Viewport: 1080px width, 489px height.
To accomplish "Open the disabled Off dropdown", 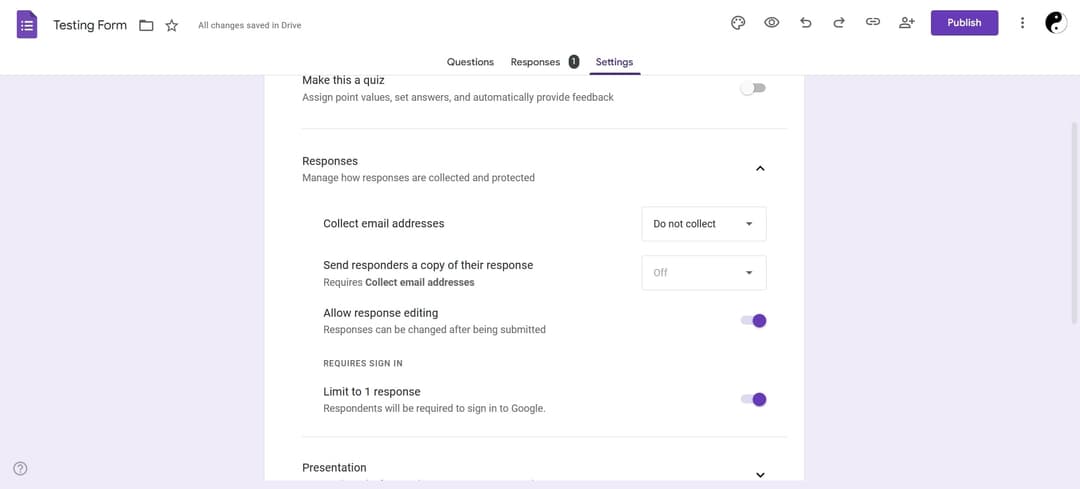I will (x=704, y=273).
